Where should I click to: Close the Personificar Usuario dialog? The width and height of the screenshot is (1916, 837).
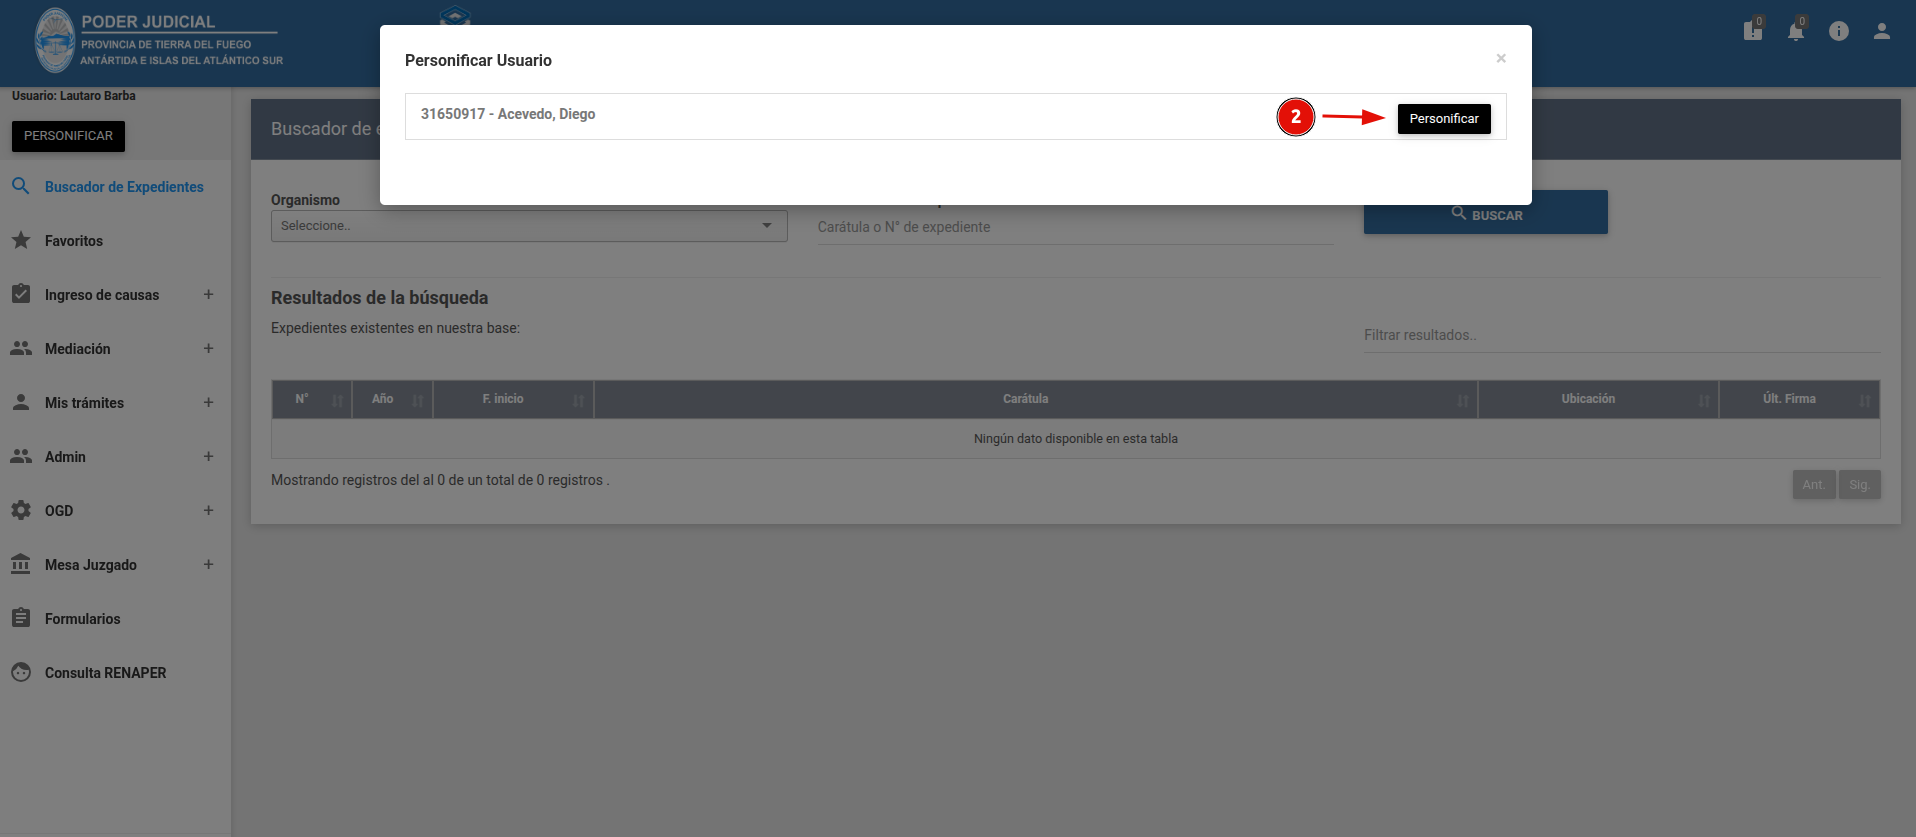pos(1501,58)
